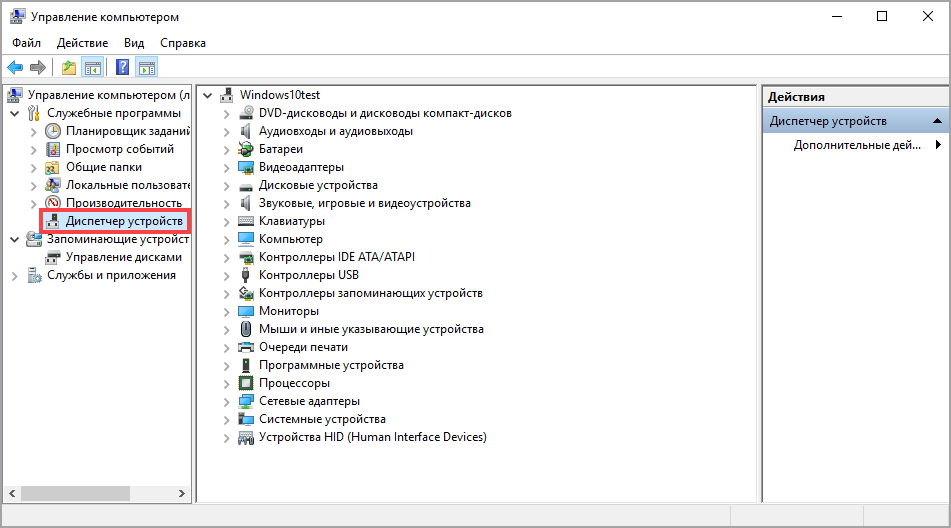Expand the Клавиатуры device category
The height and width of the screenshot is (528, 951).
coord(227,221)
